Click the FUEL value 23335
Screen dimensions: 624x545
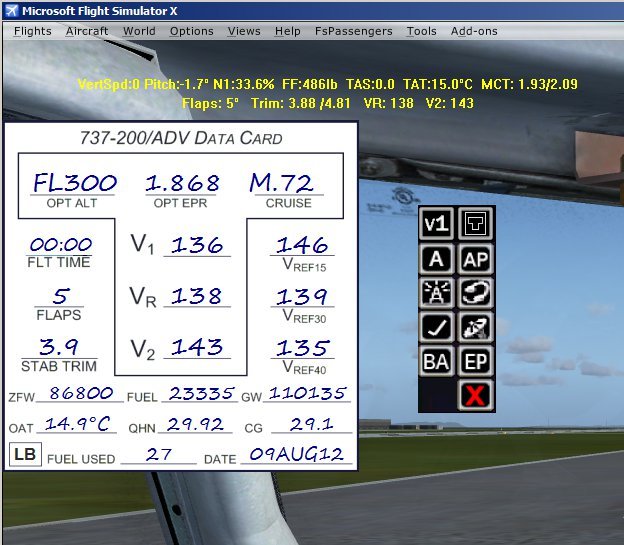(201, 393)
